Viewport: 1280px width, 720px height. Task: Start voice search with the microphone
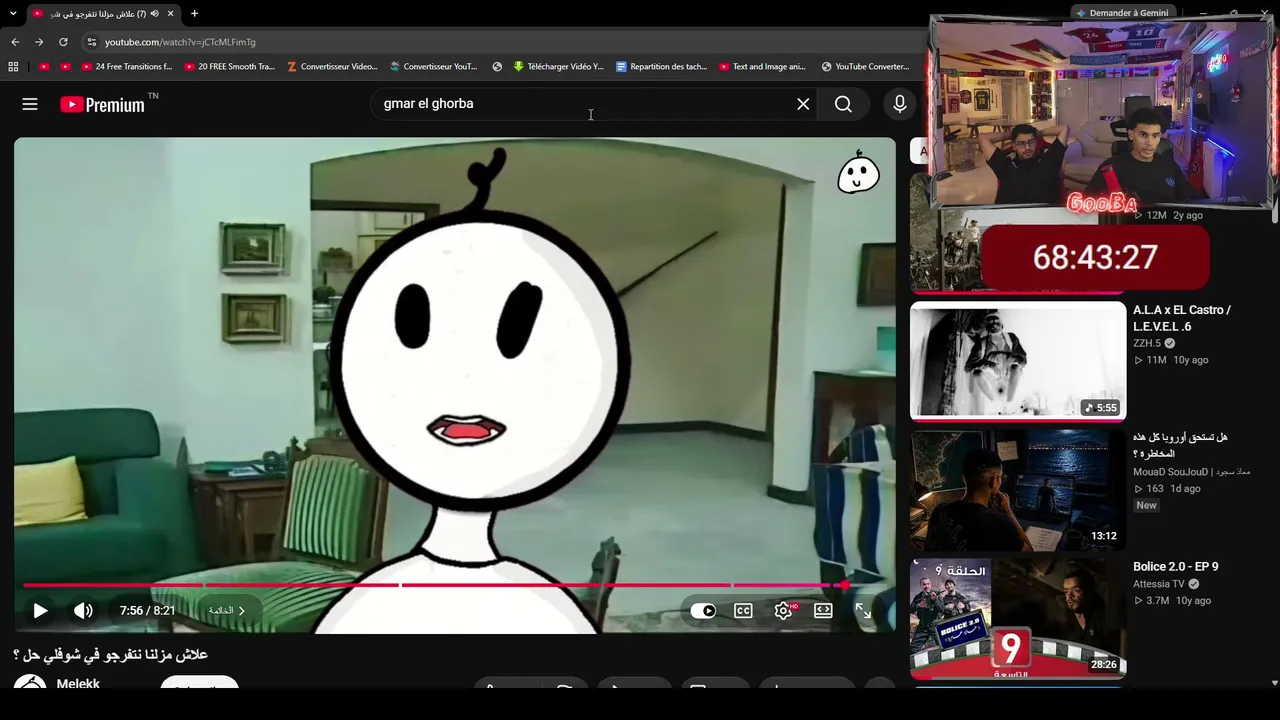(900, 104)
